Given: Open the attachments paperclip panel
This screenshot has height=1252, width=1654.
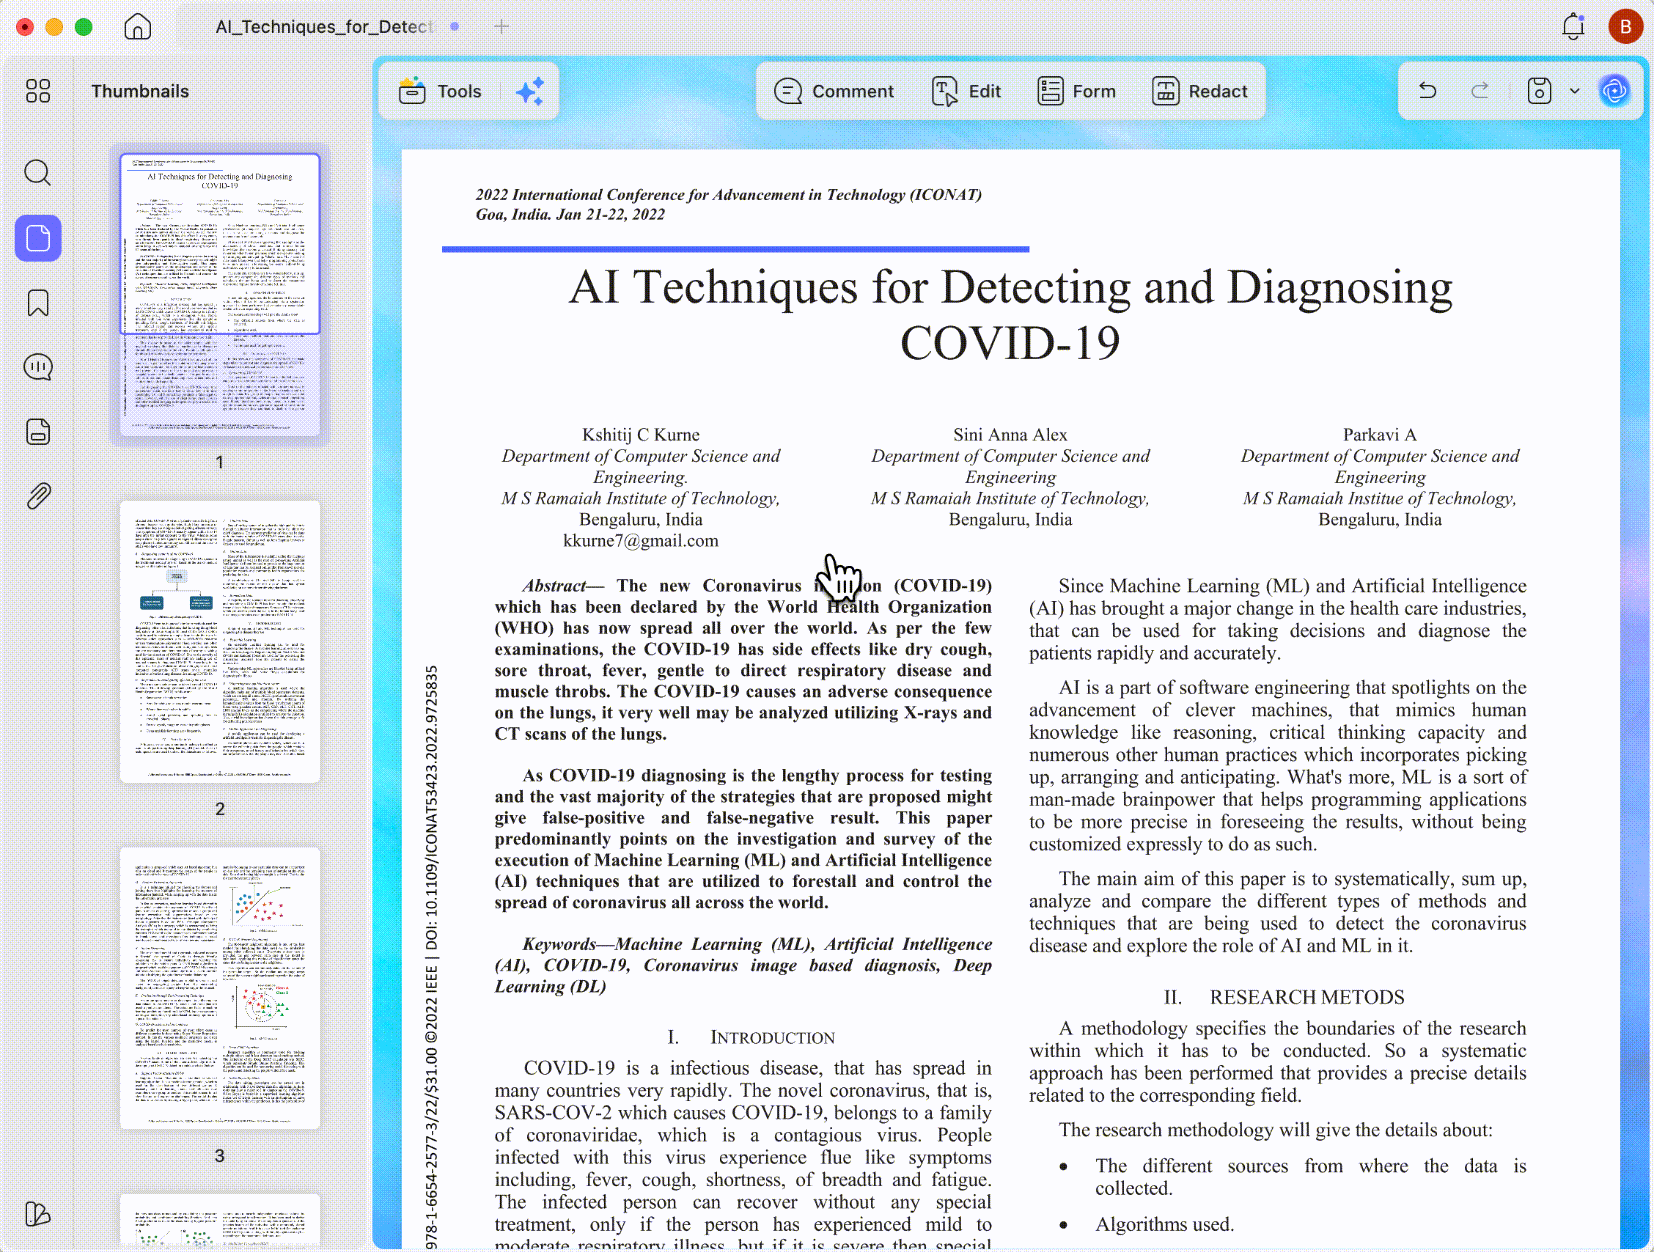Looking at the screenshot, I should click(38, 496).
